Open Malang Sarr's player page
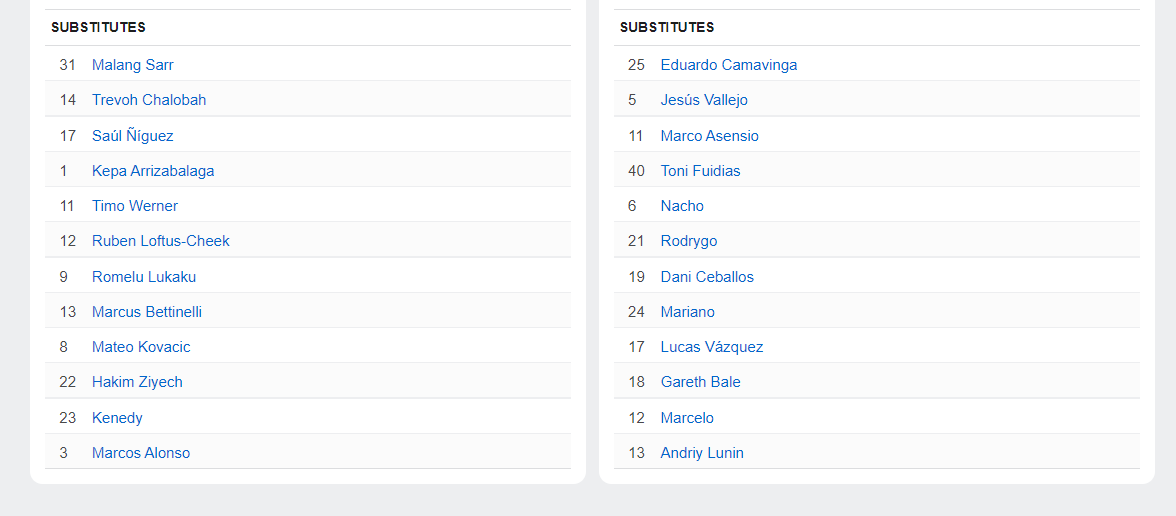Screen dimensions: 1176x516 pos(133,65)
